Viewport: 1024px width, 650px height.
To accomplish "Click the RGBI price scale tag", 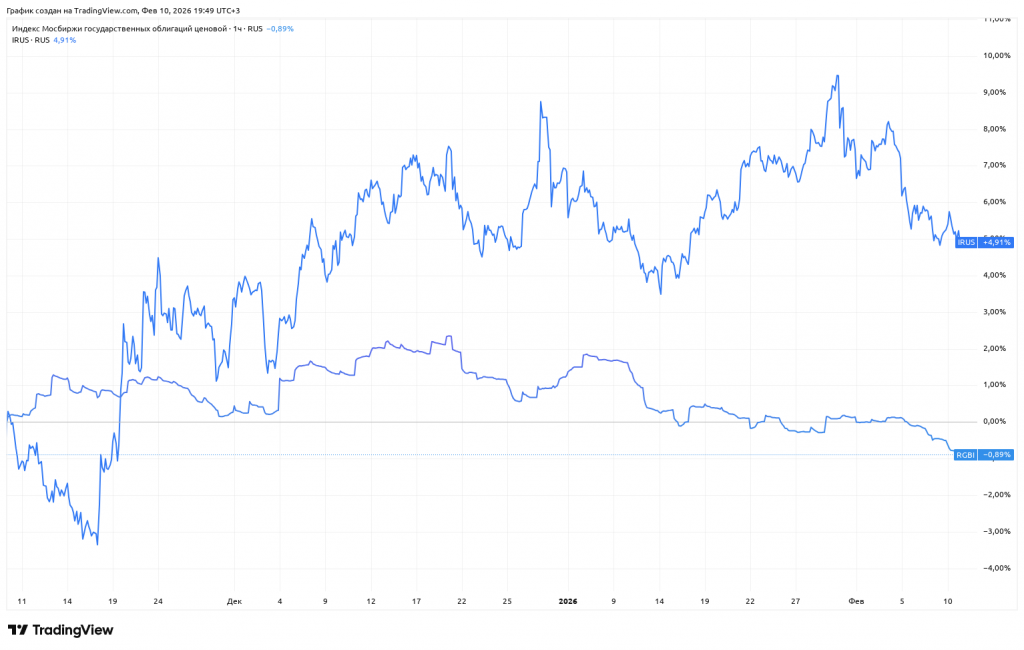I will [x=966, y=455].
